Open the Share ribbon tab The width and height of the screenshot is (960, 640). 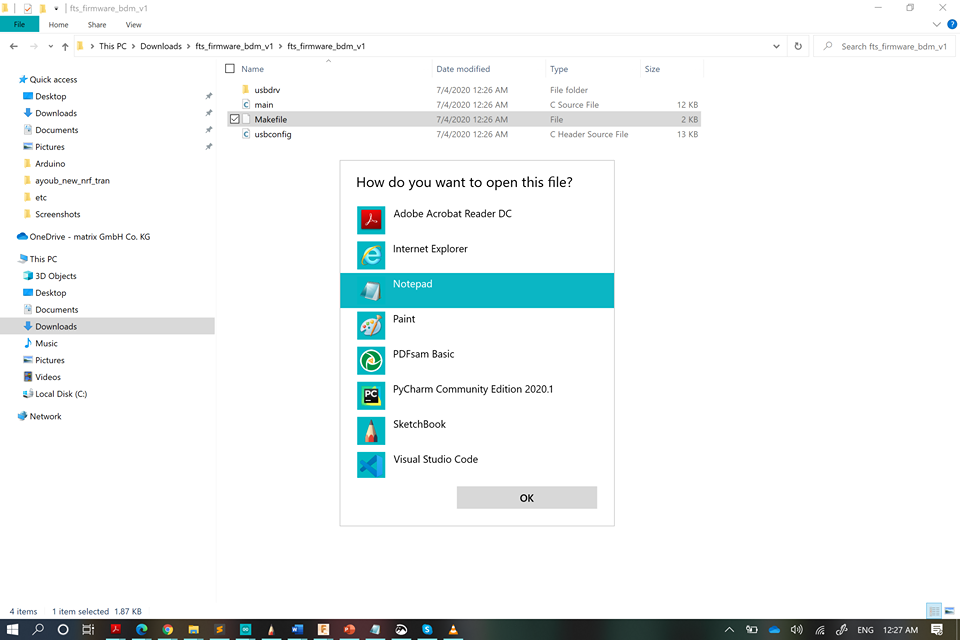[97, 24]
